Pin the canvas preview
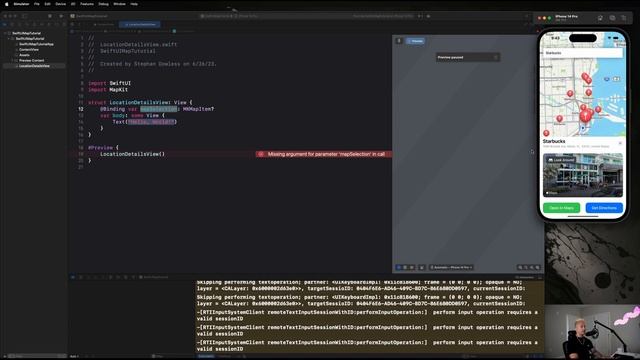Viewport: 640px width, 360px height. tap(399, 41)
